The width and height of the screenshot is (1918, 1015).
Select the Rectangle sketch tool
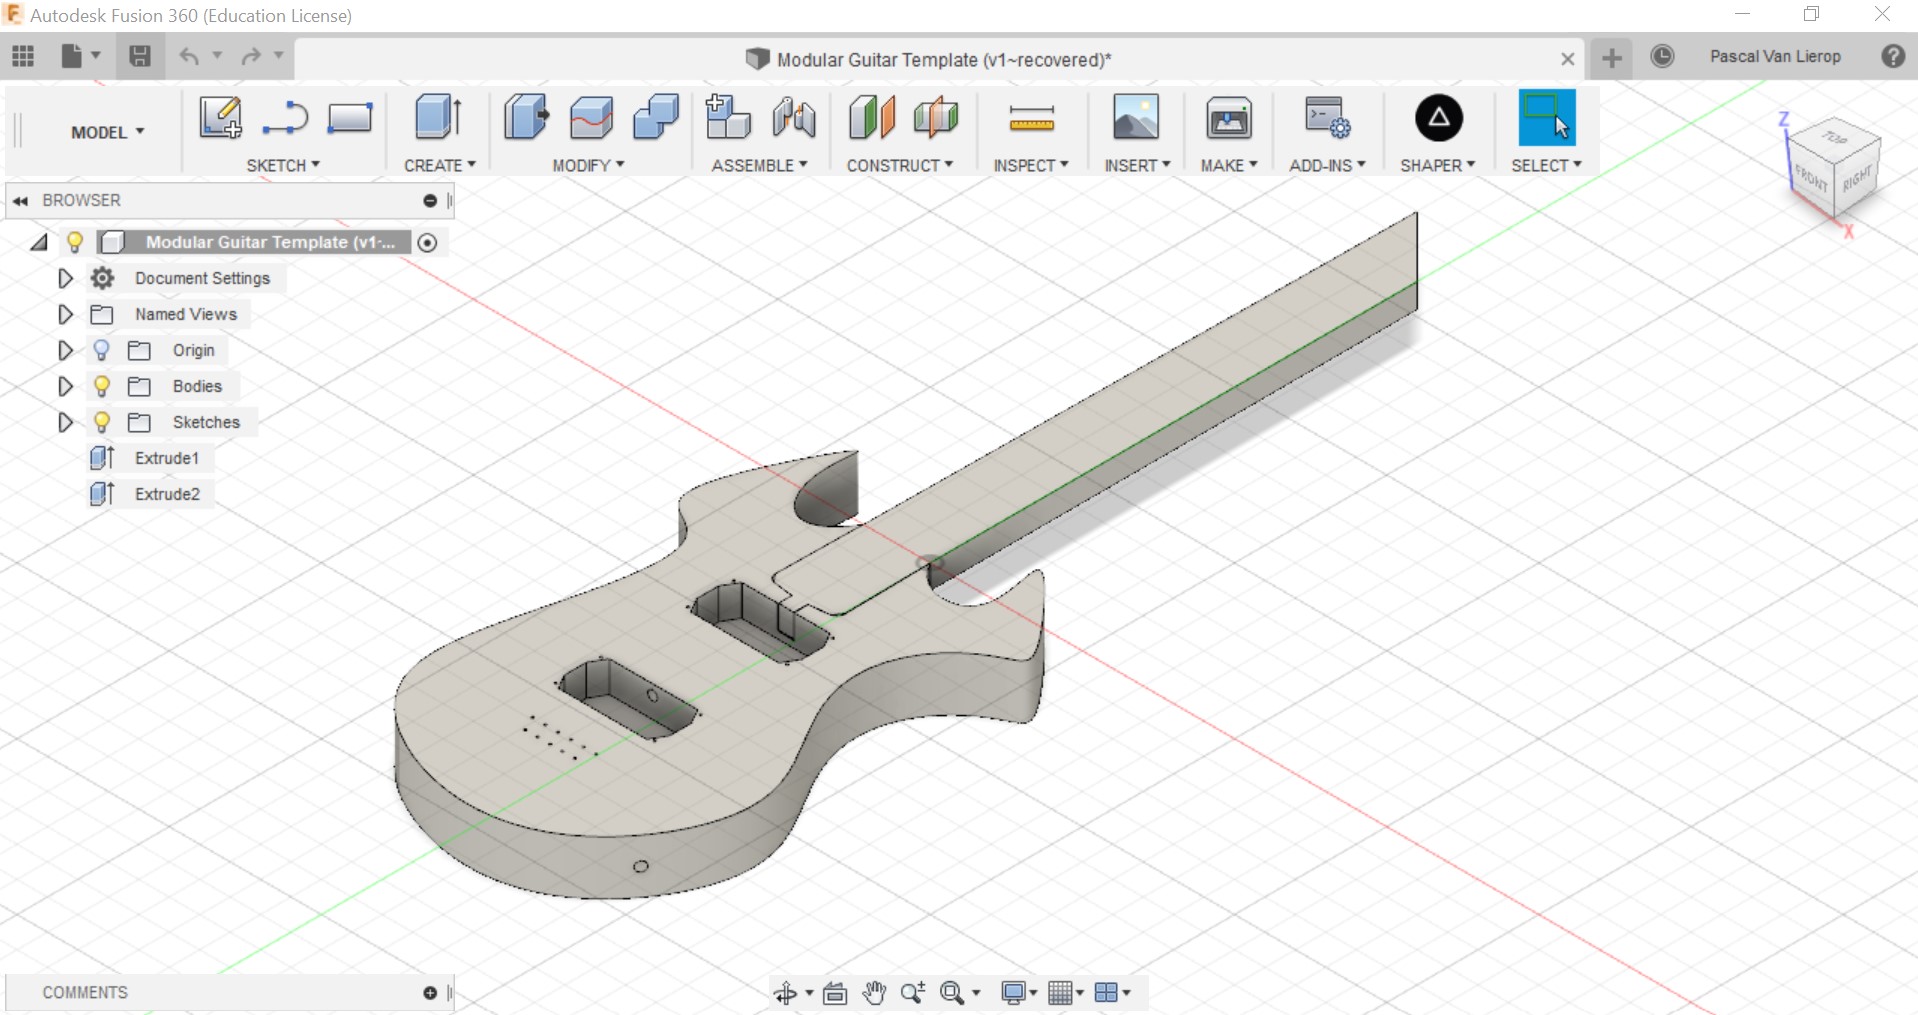tap(350, 118)
